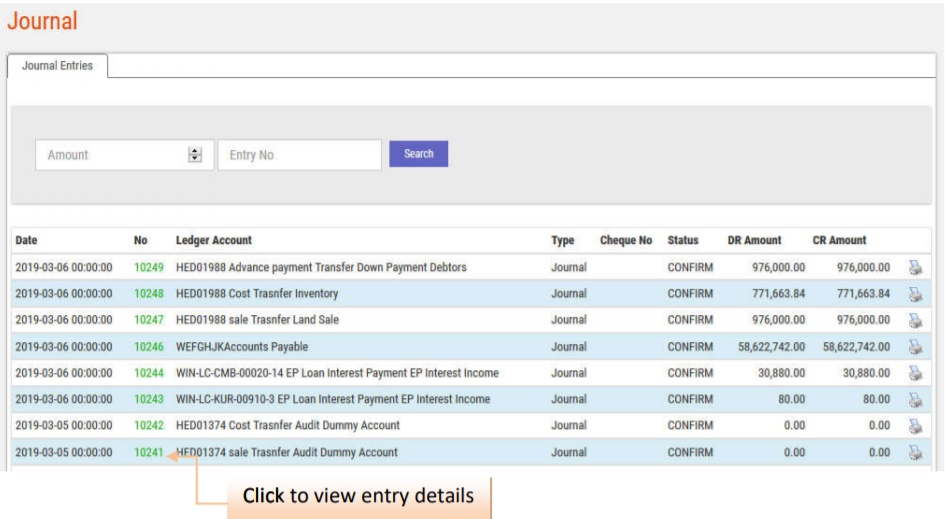Select entry link 10242

click(x=148, y=426)
